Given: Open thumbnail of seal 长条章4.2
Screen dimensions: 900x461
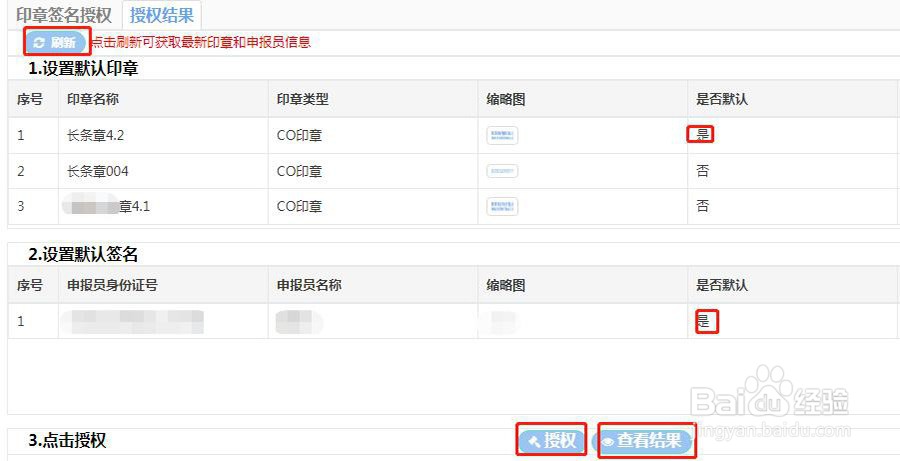Looking at the screenshot, I should (502, 135).
